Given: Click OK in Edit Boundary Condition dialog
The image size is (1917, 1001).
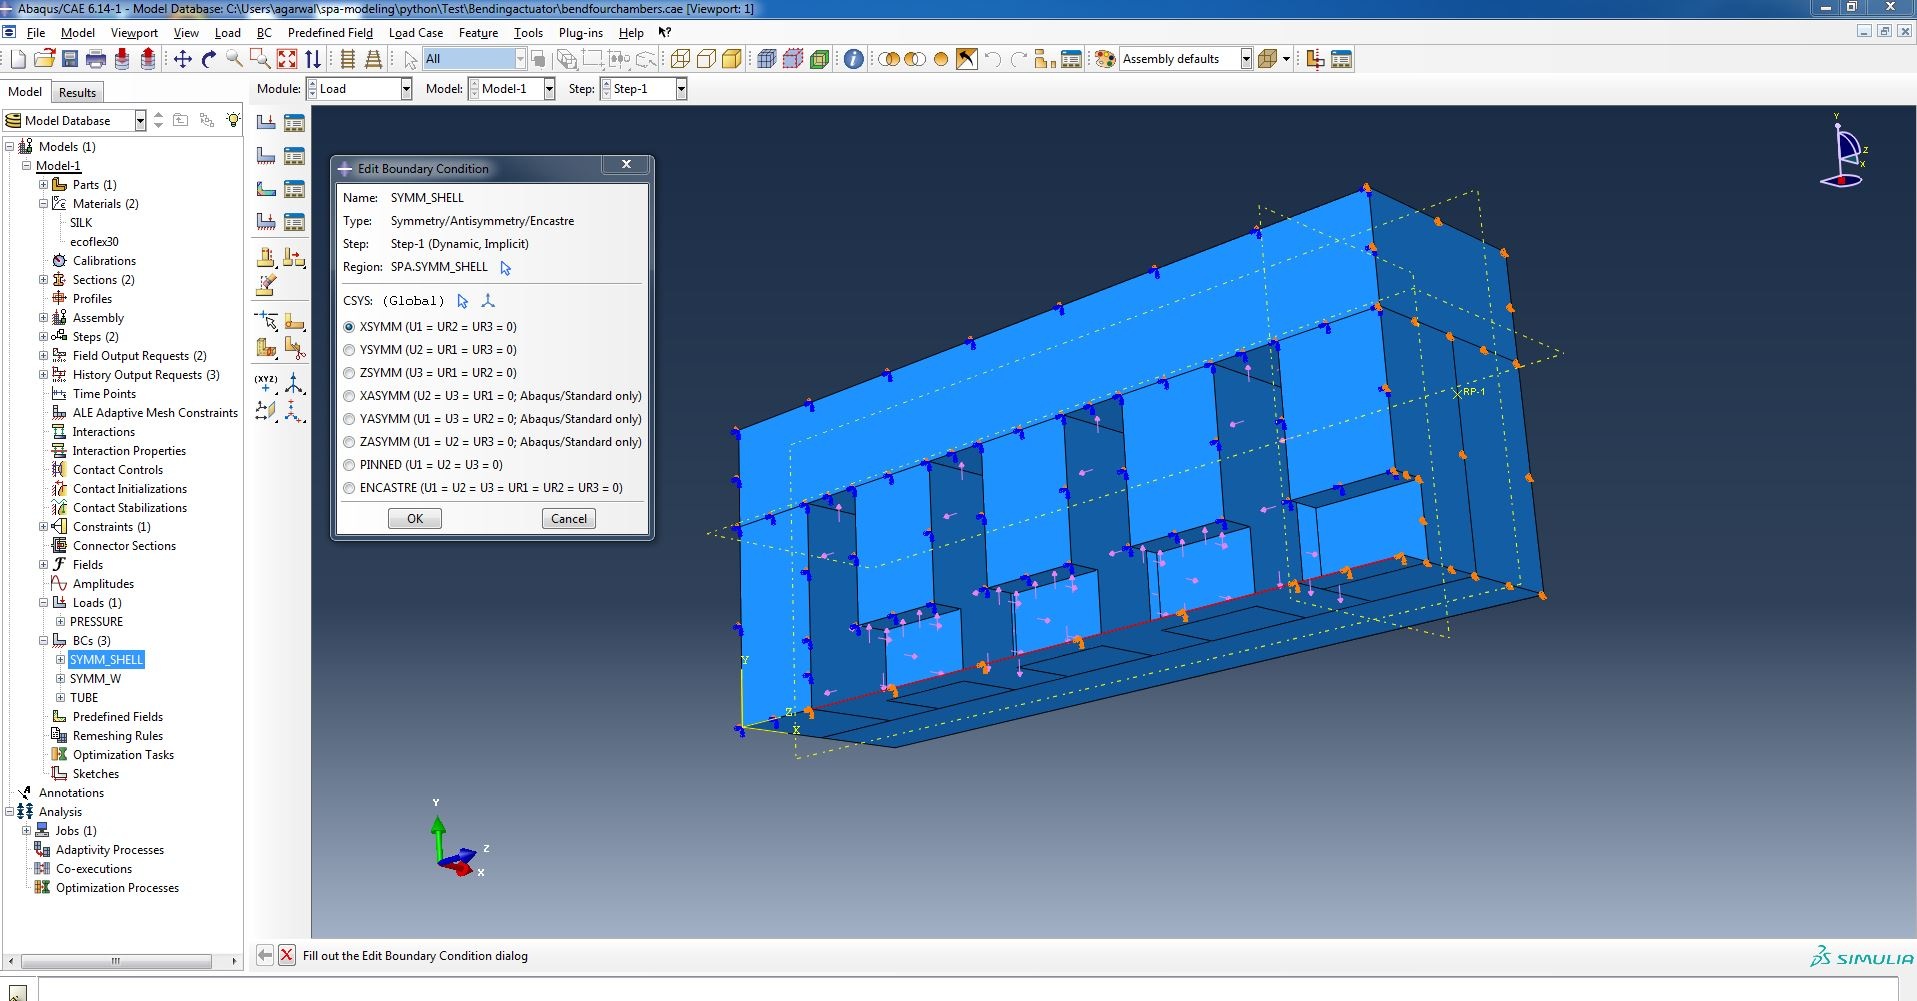Looking at the screenshot, I should pos(415,519).
